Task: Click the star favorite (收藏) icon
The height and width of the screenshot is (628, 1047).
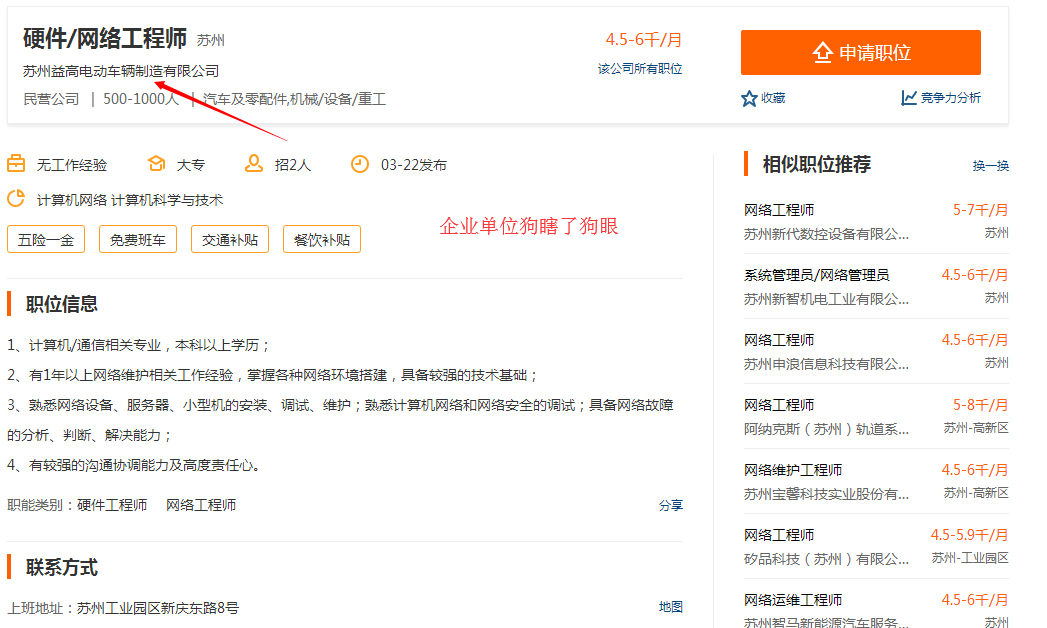Action: point(749,98)
